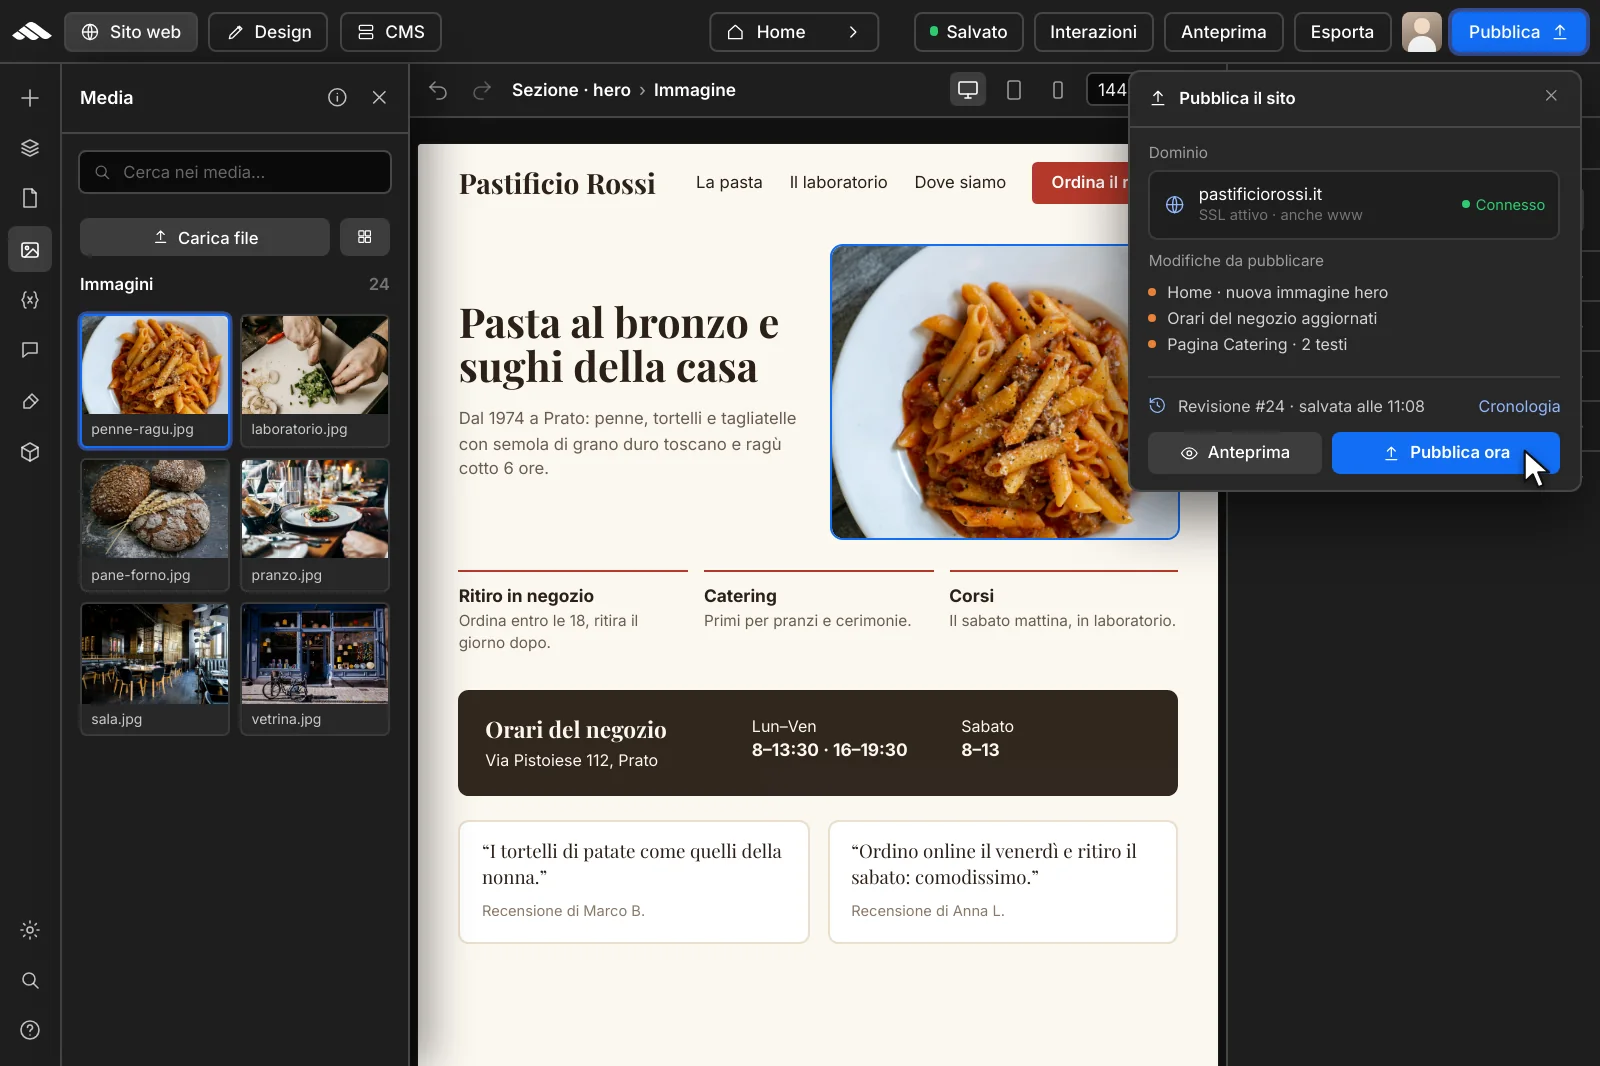Open the Styles paint icon in sidebar
The height and width of the screenshot is (1066, 1600).
point(30,401)
